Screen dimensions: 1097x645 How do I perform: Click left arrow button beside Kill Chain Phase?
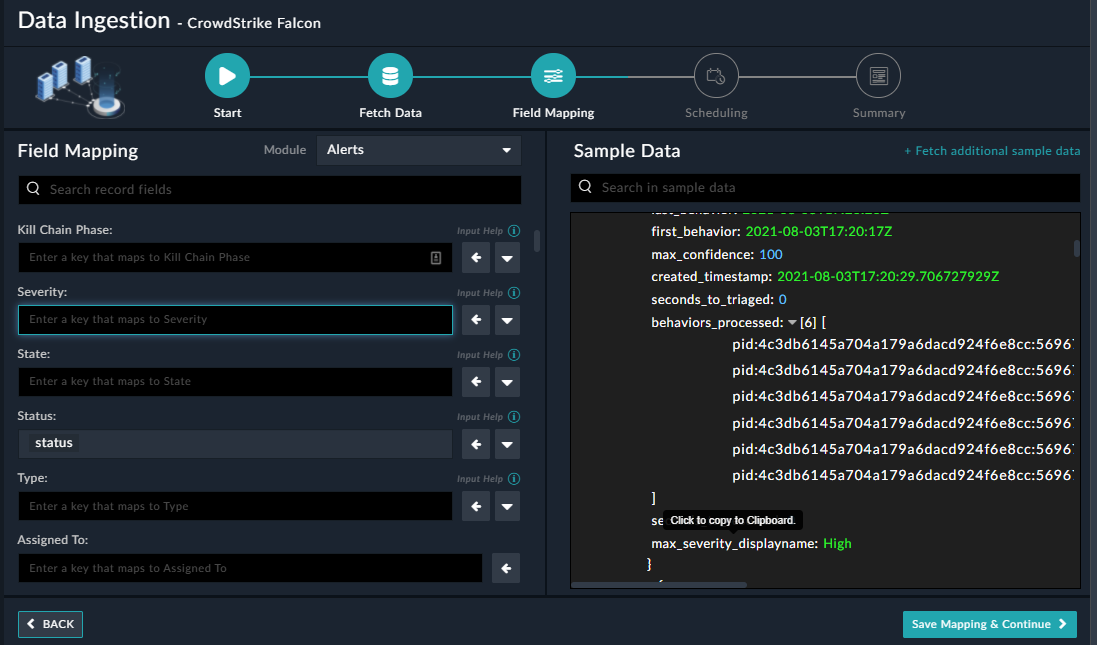(476, 258)
